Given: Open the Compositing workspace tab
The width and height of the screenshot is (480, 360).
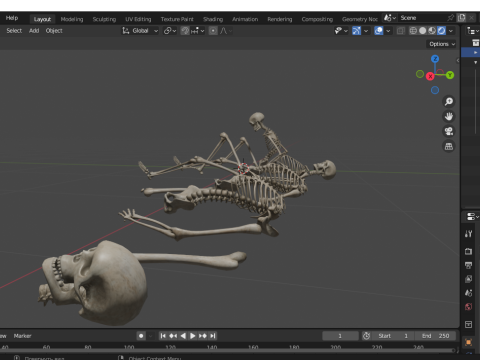Looking at the screenshot, I should (x=317, y=19).
